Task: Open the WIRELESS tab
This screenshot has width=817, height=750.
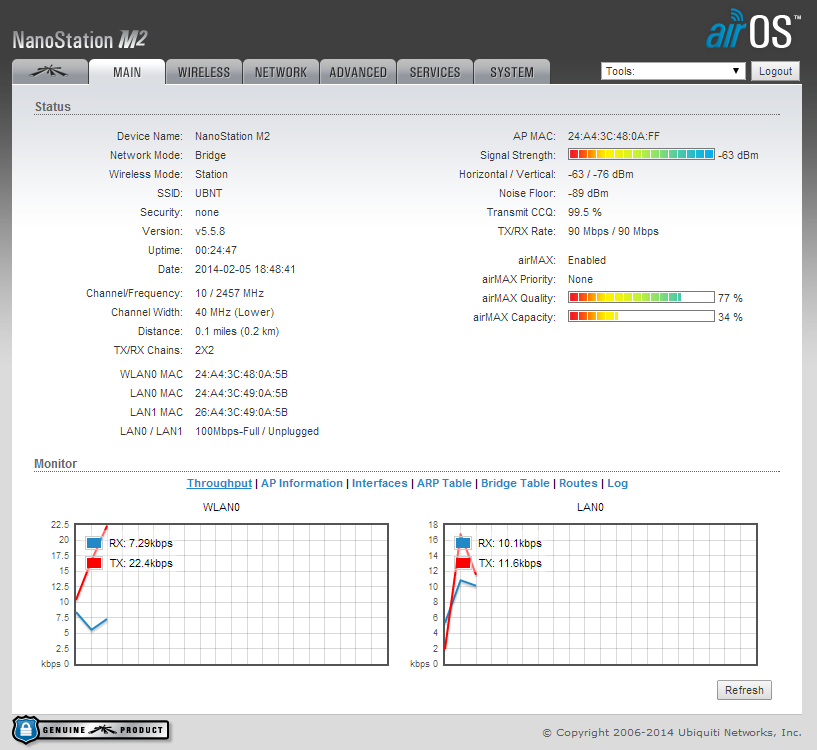Action: [x=204, y=72]
